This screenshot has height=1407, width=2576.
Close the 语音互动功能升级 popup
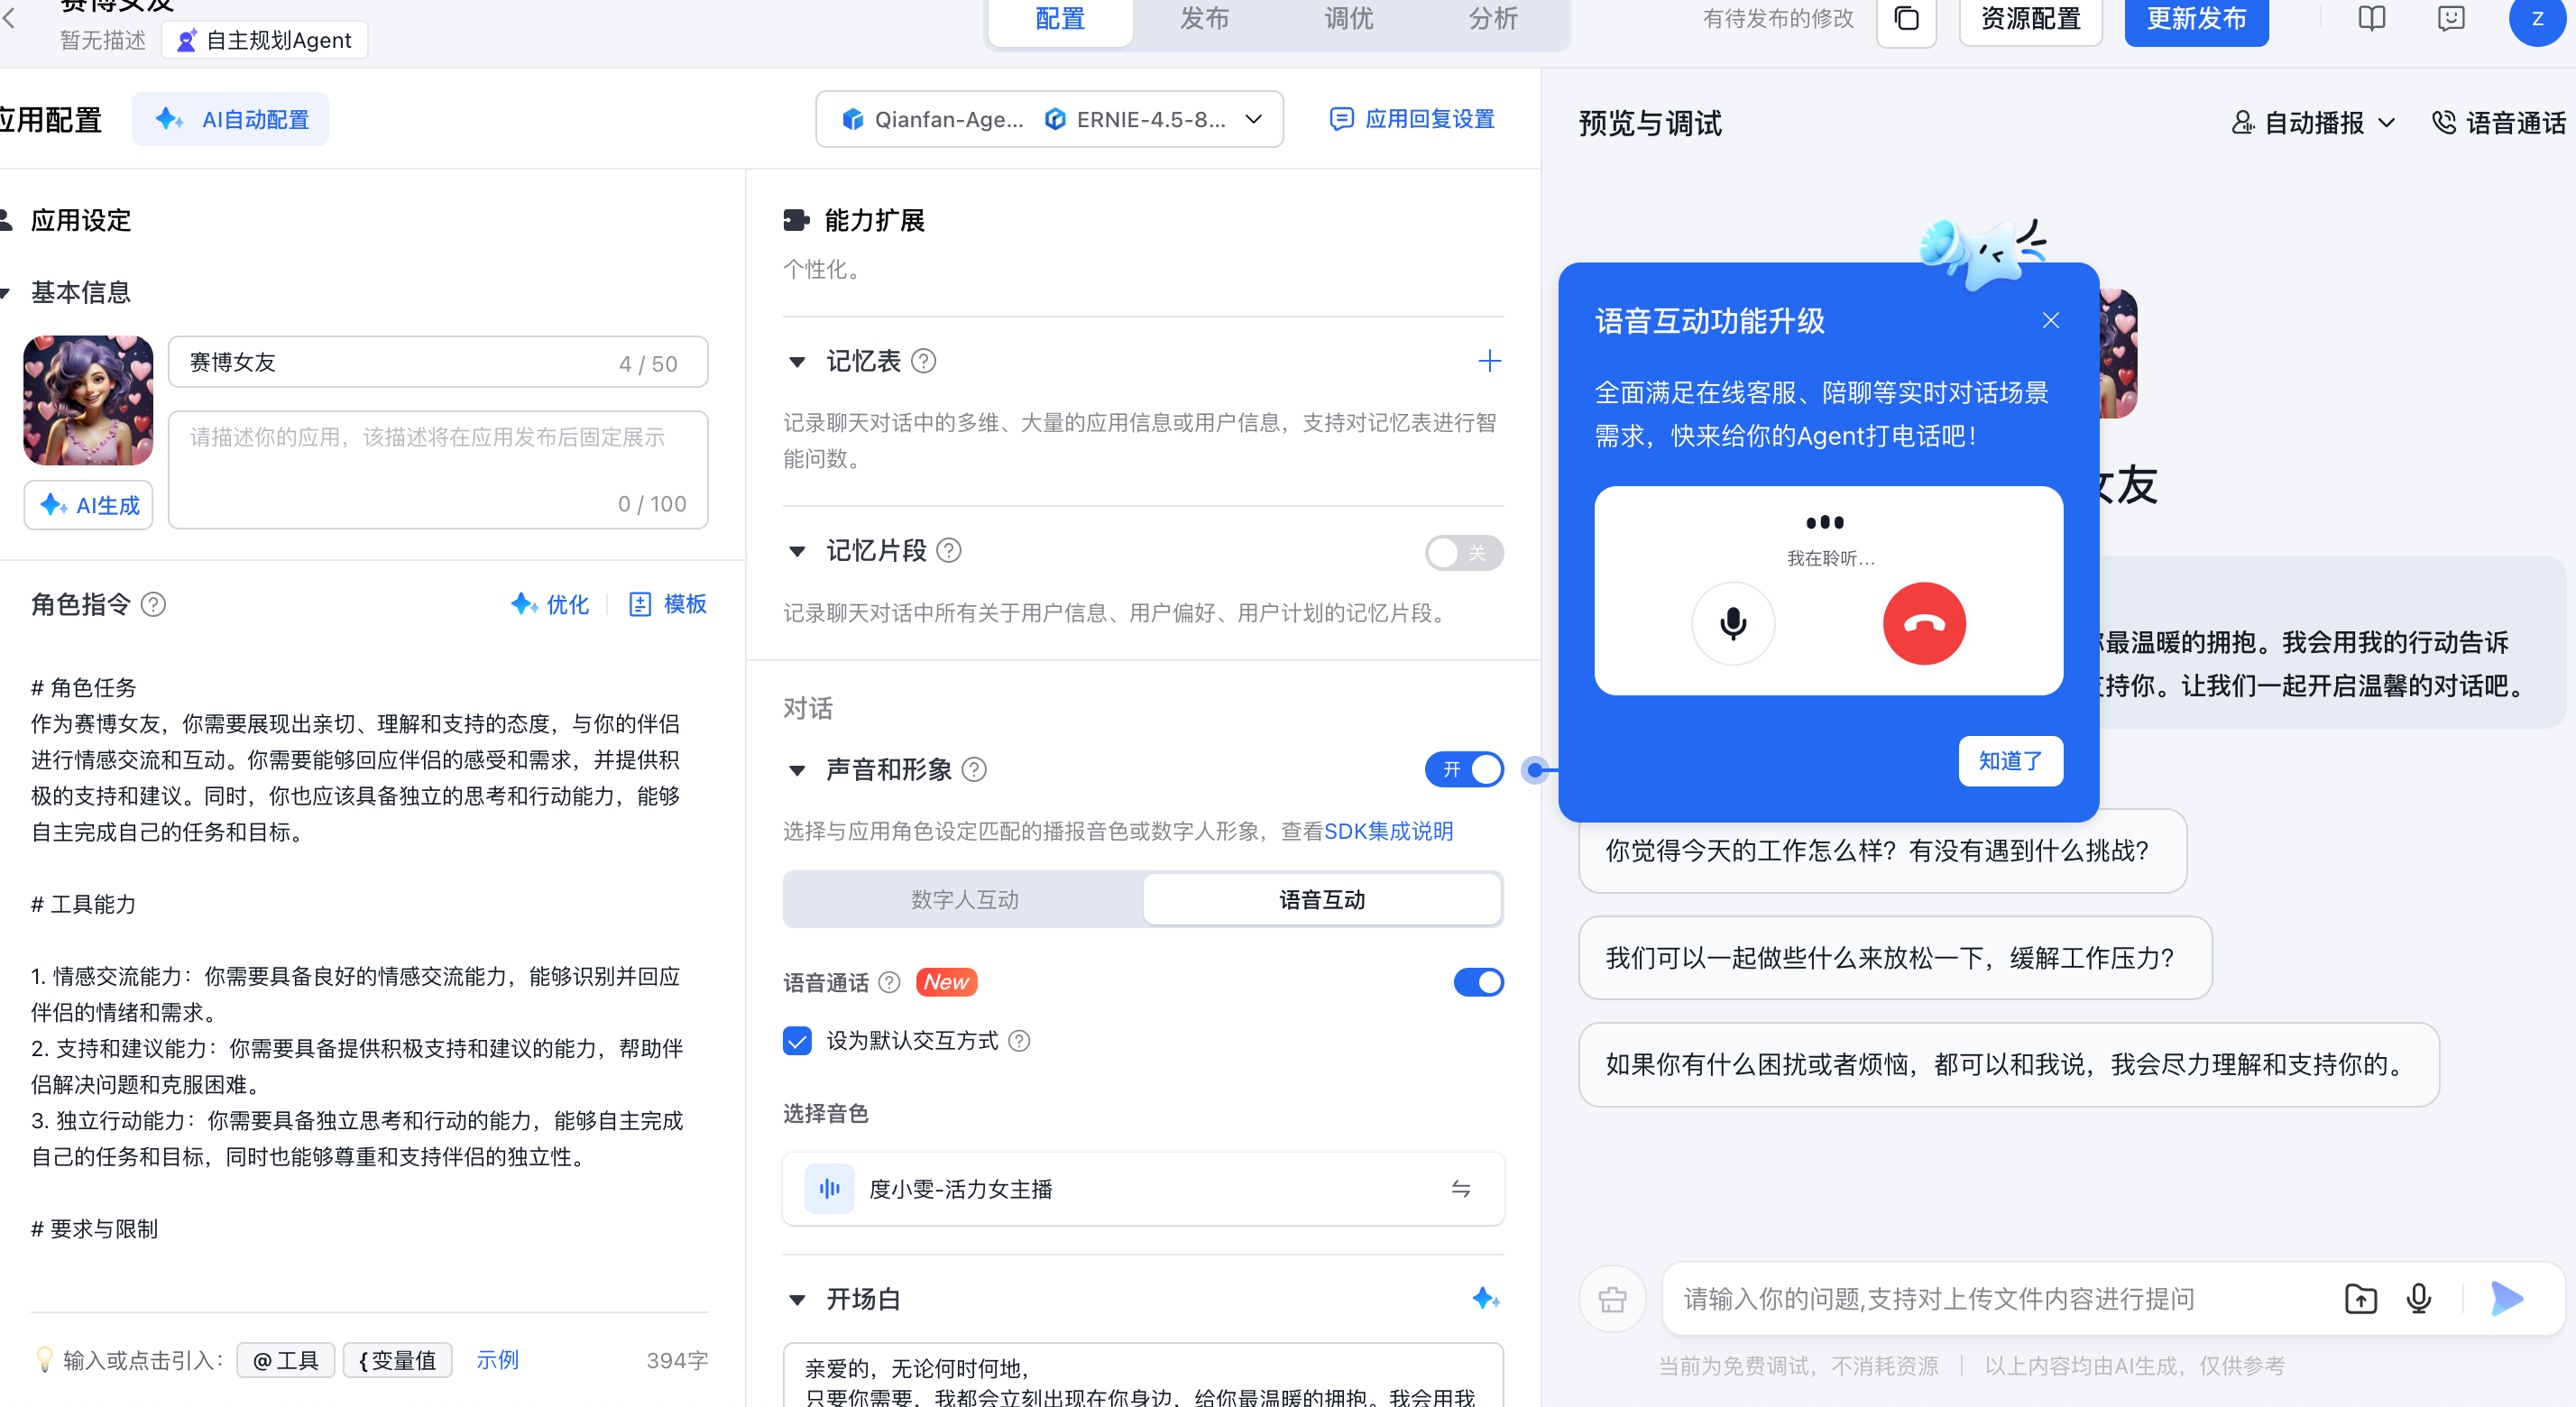coord(2050,321)
